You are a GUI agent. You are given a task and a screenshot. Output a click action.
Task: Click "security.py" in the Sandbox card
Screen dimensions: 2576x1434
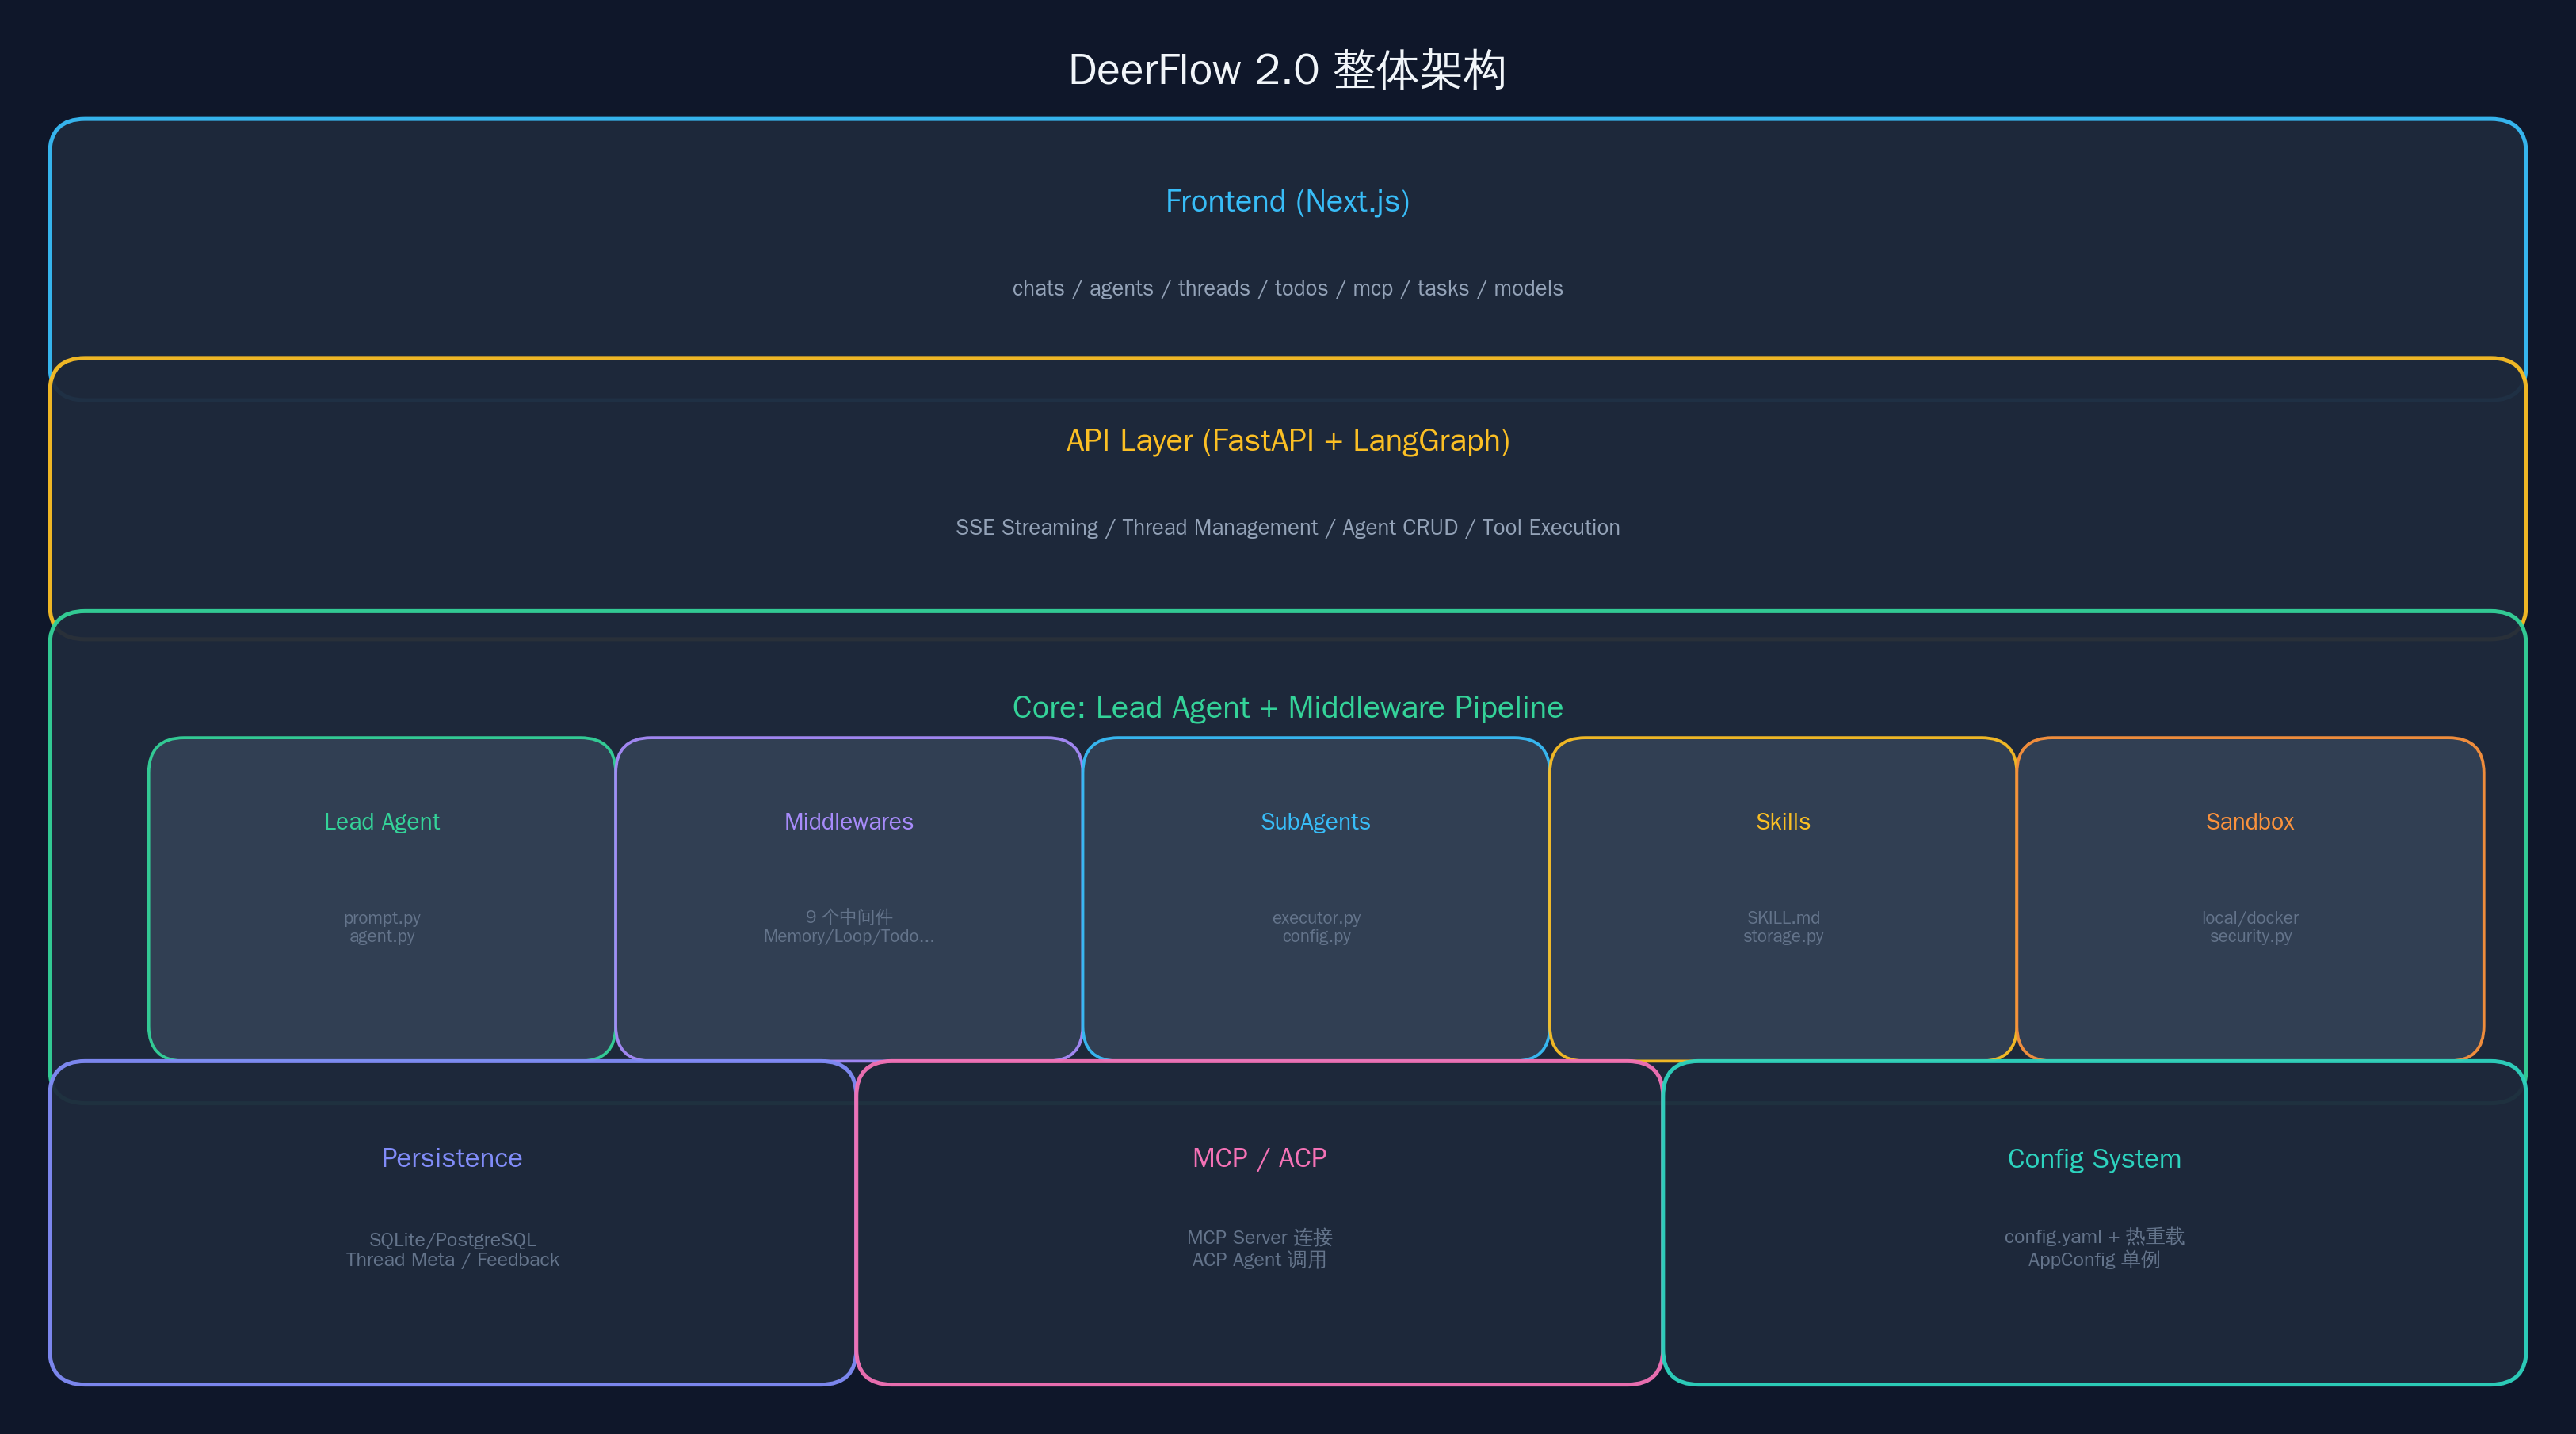pyautogui.click(x=2250, y=936)
